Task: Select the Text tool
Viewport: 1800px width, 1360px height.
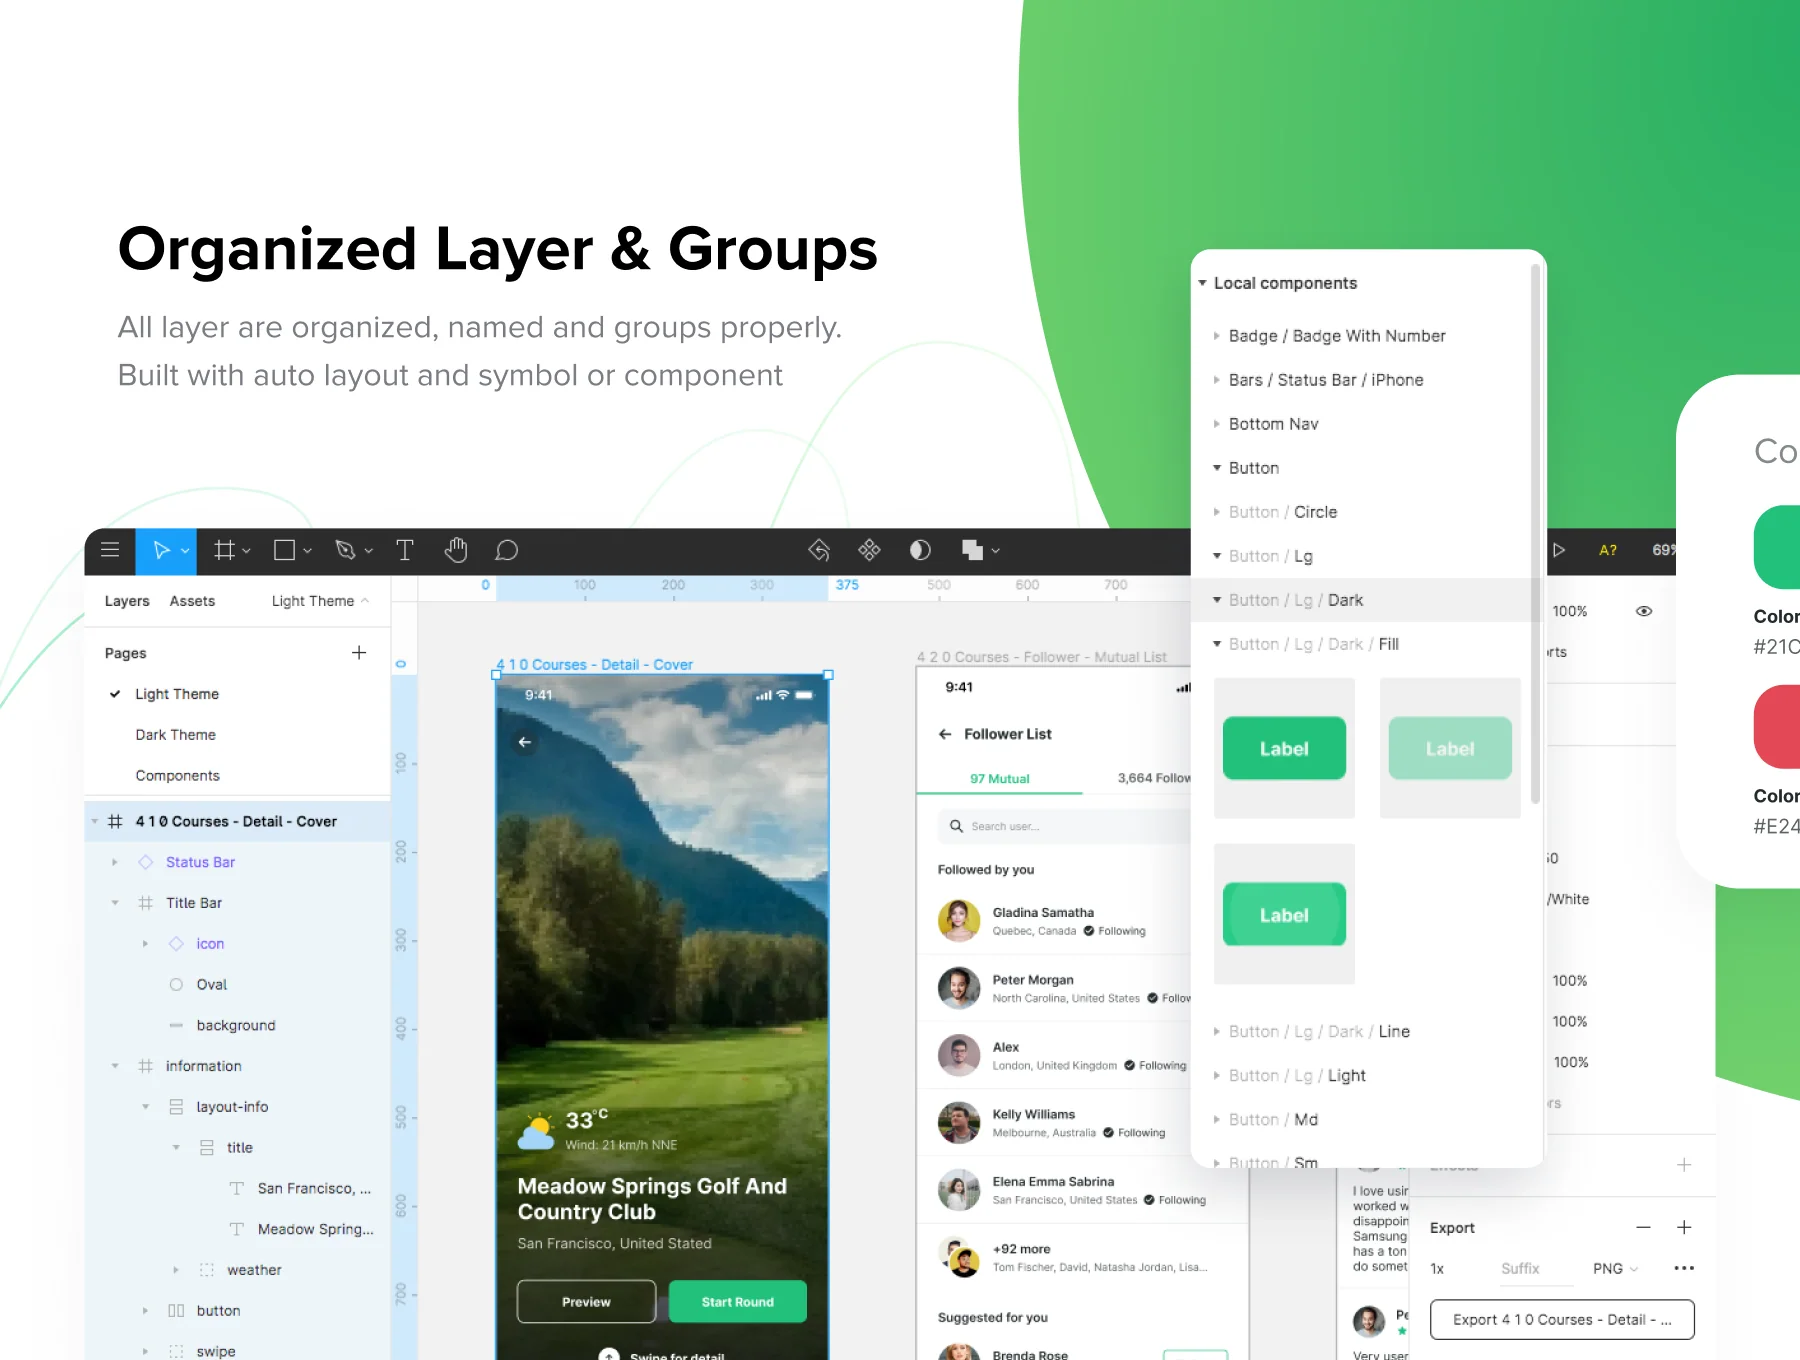Action: (405, 550)
